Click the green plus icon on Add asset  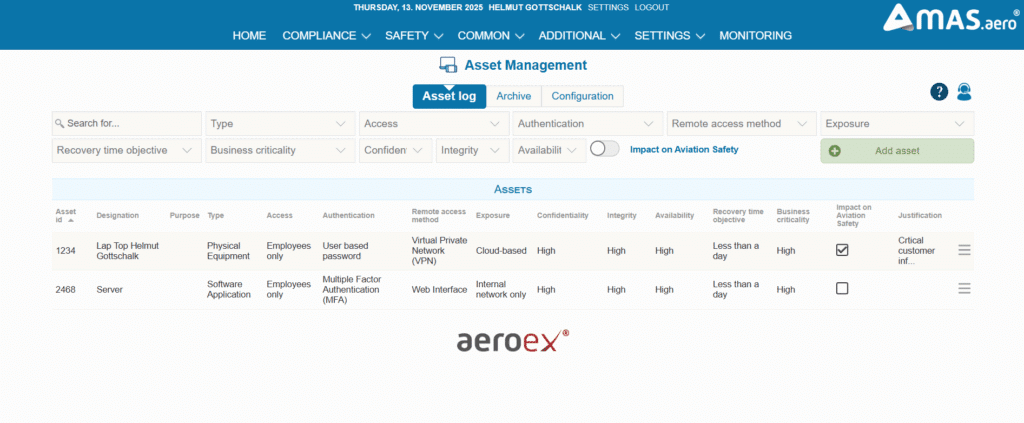pyautogui.click(x=835, y=151)
